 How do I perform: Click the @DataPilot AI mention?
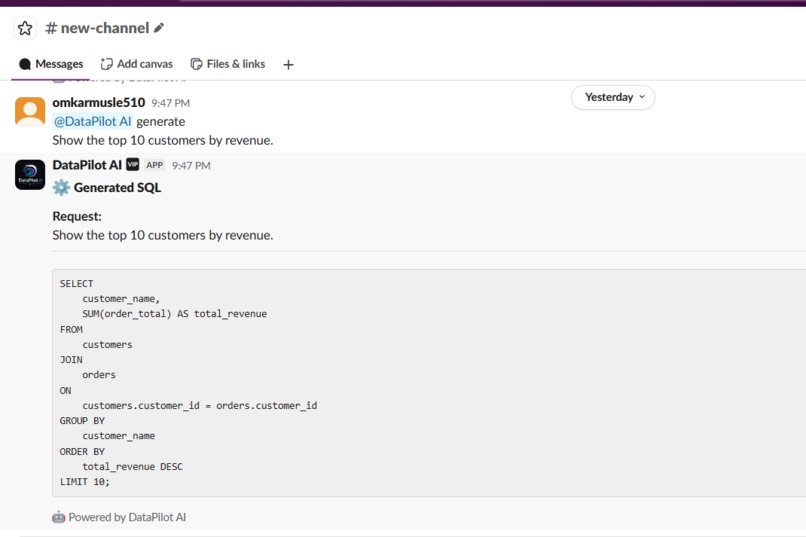[93, 121]
